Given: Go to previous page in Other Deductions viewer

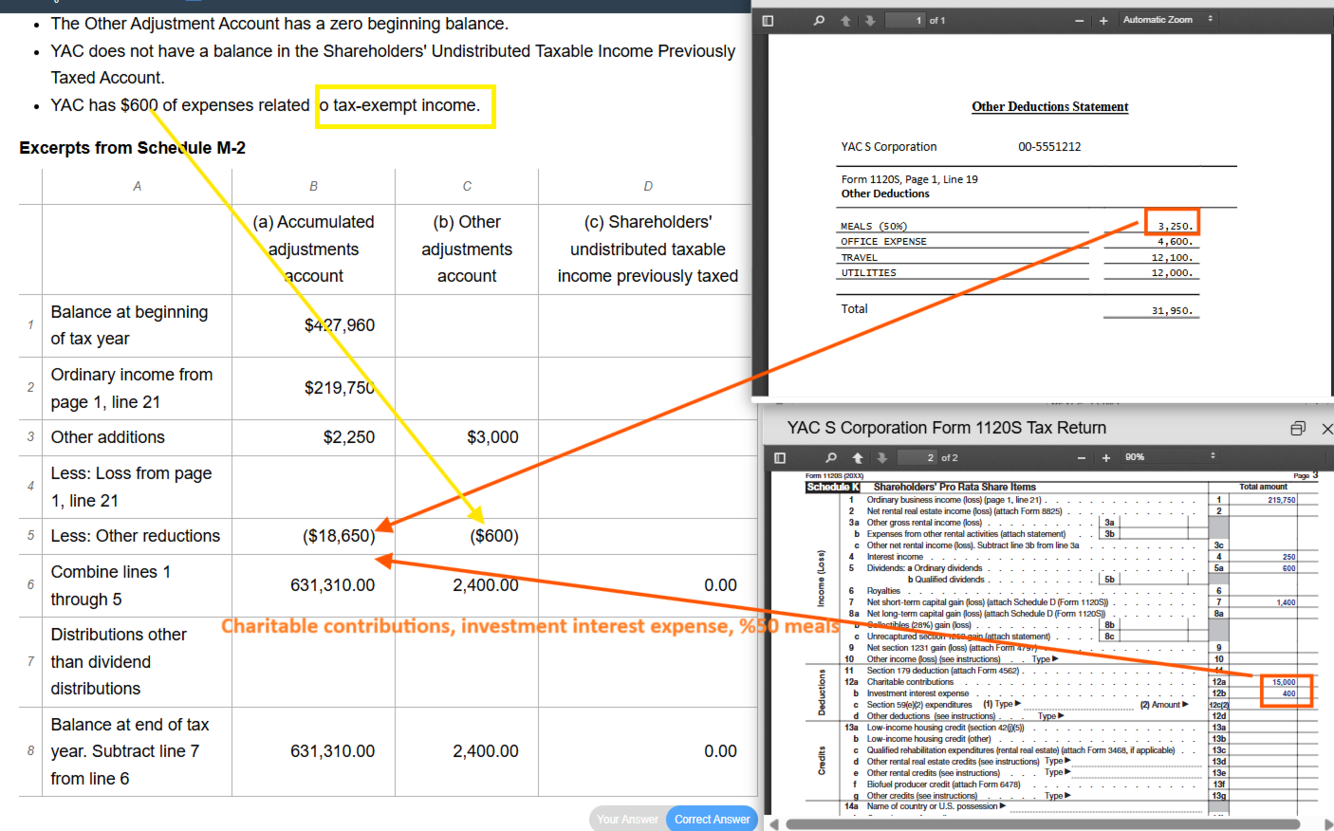Looking at the screenshot, I should coord(845,20).
